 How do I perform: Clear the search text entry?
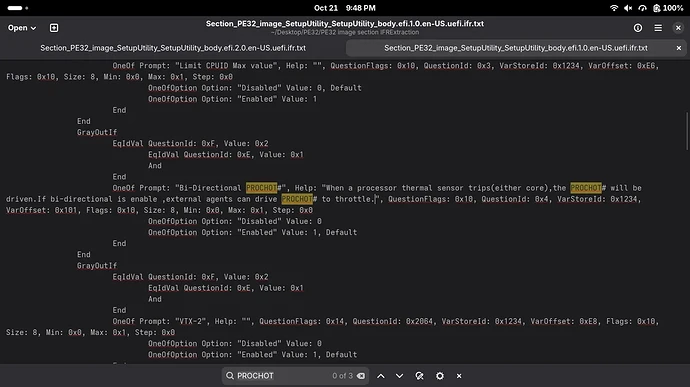pyautogui.click(x=361, y=376)
